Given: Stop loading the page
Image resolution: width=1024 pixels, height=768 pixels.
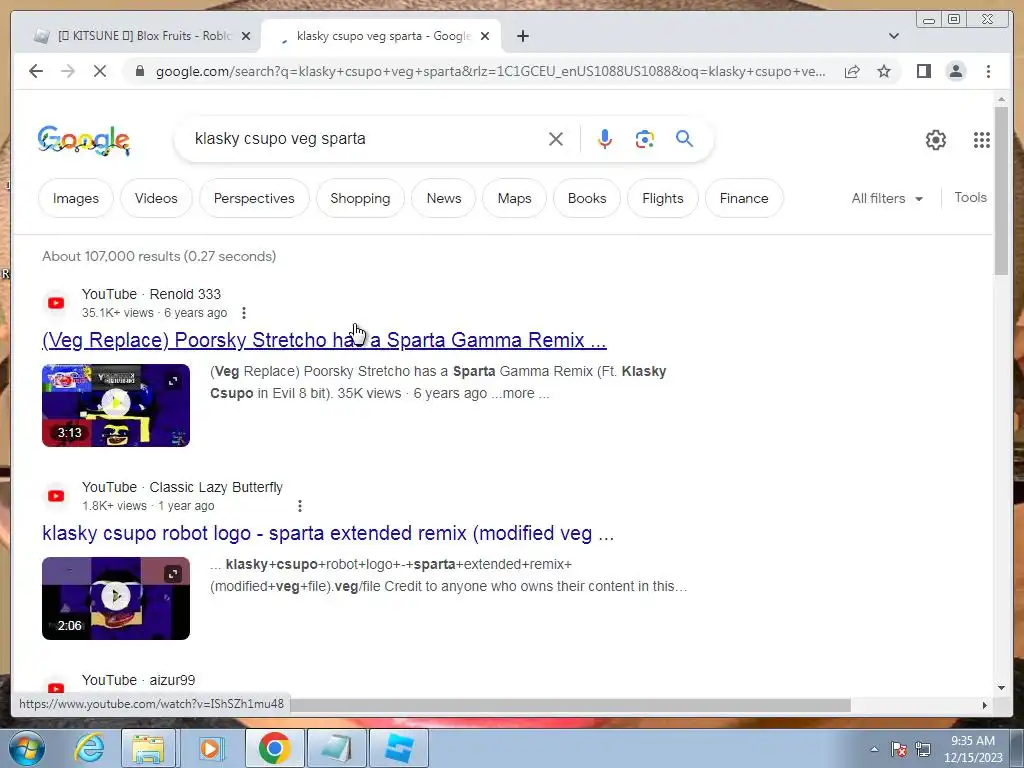Looking at the screenshot, I should click(100, 71).
